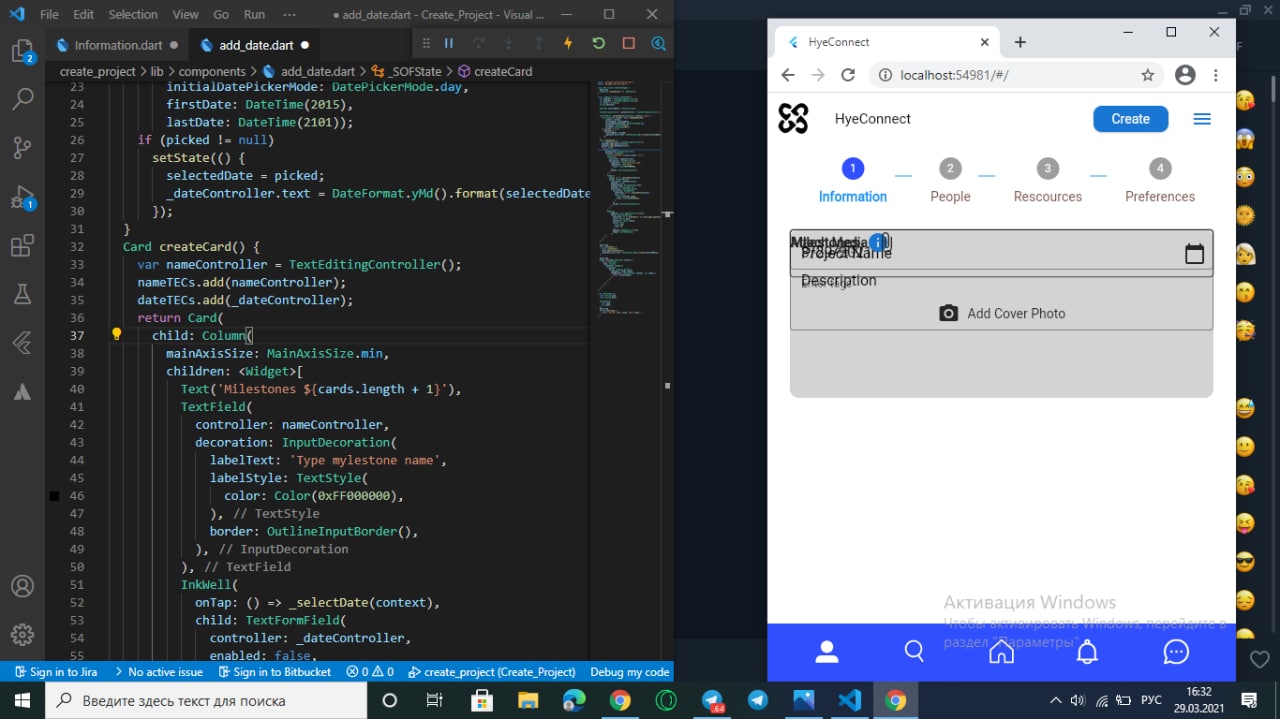Open the hamburger menu in HyeConnect
The image size is (1280, 719).
click(1202, 119)
